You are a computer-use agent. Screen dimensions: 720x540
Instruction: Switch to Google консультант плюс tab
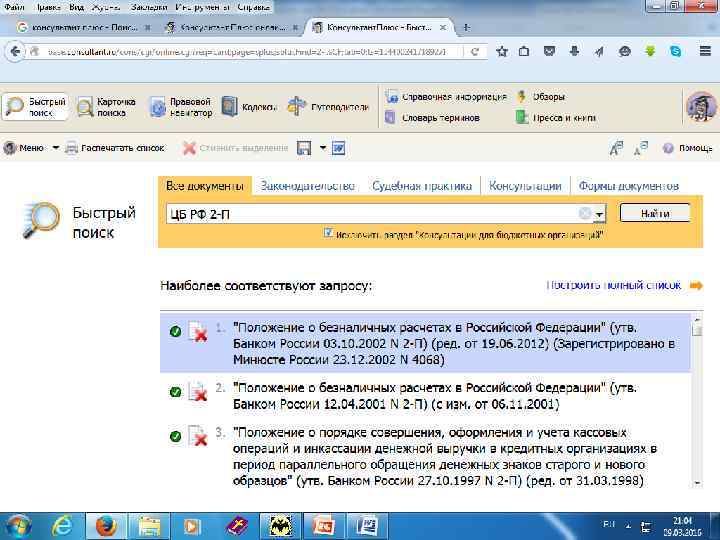coord(84,28)
